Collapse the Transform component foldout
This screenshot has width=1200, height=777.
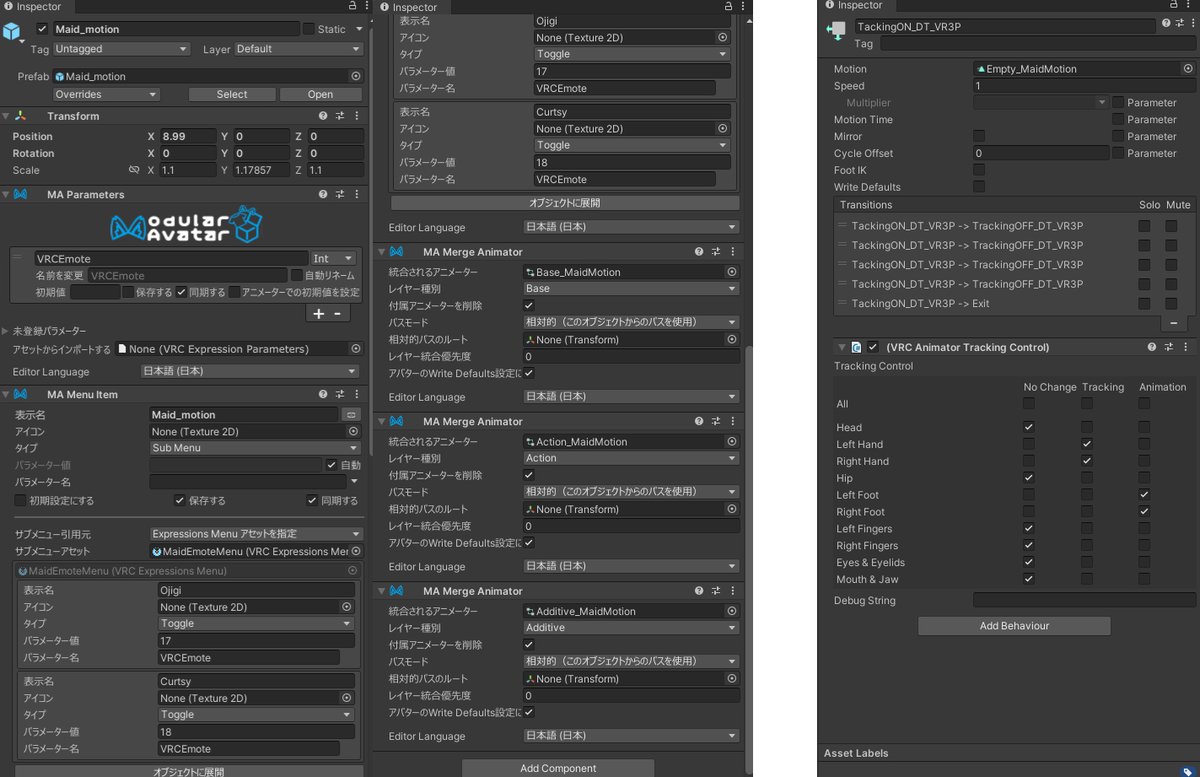coord(5,116)
